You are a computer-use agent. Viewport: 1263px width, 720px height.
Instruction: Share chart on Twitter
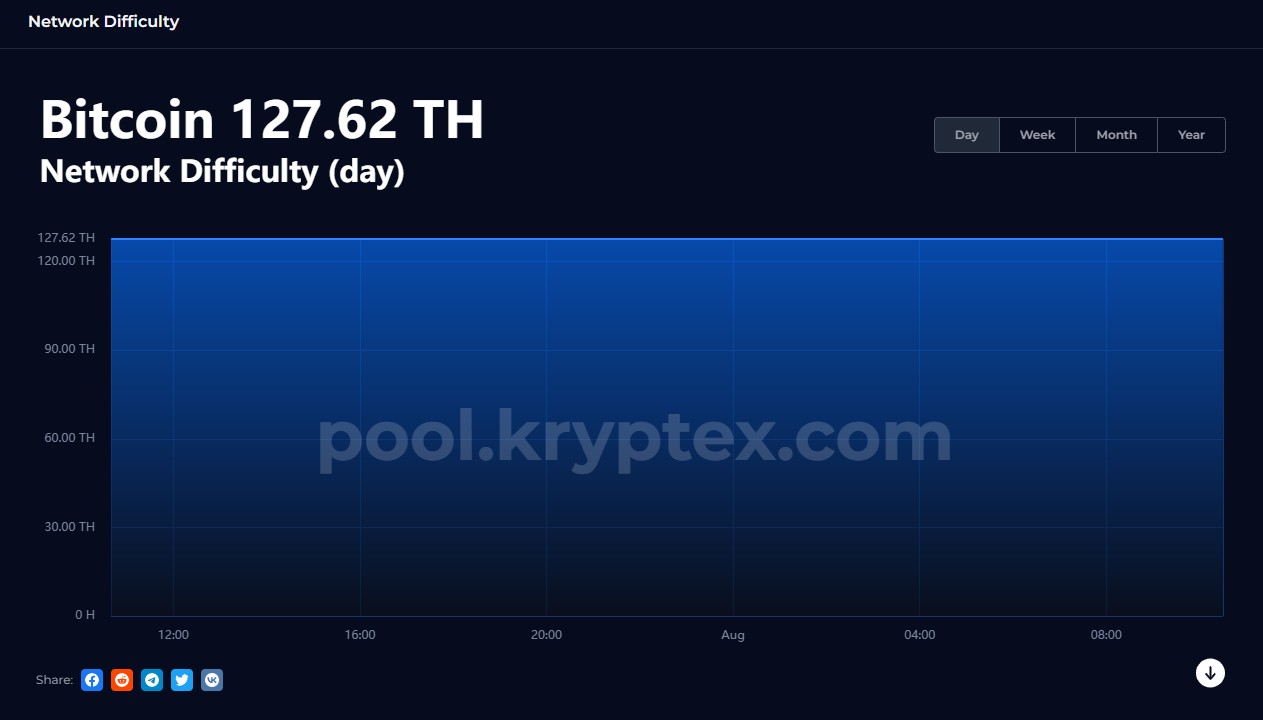[x=182, y=680]
